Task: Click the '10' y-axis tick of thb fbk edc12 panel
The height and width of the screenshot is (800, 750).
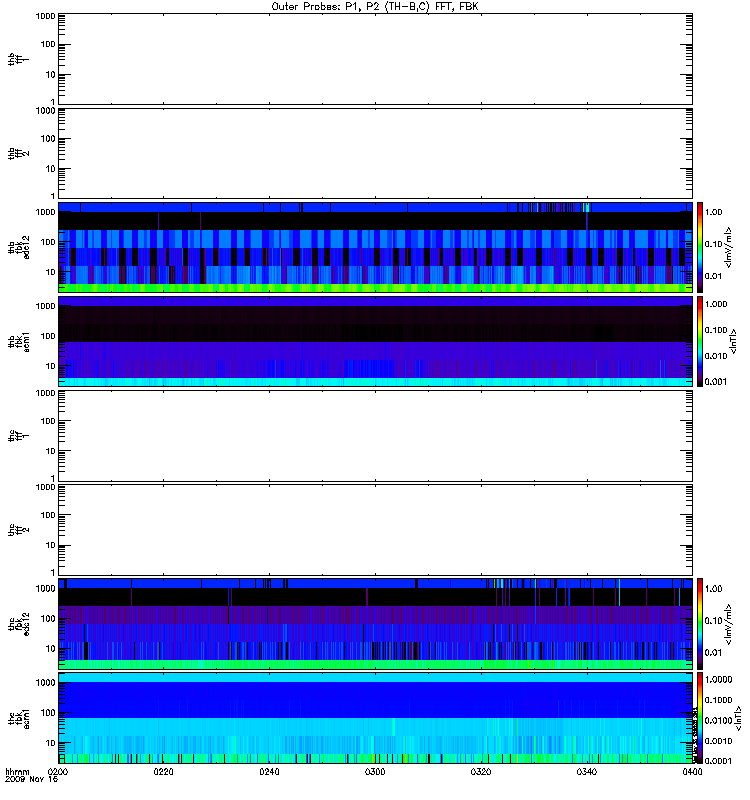Action: pos(51,272)
